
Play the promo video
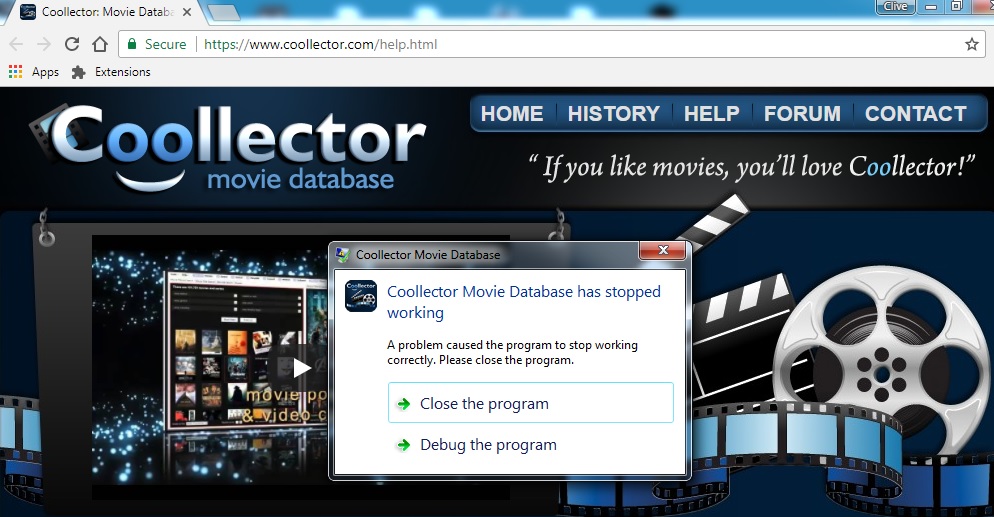[302, 368]
